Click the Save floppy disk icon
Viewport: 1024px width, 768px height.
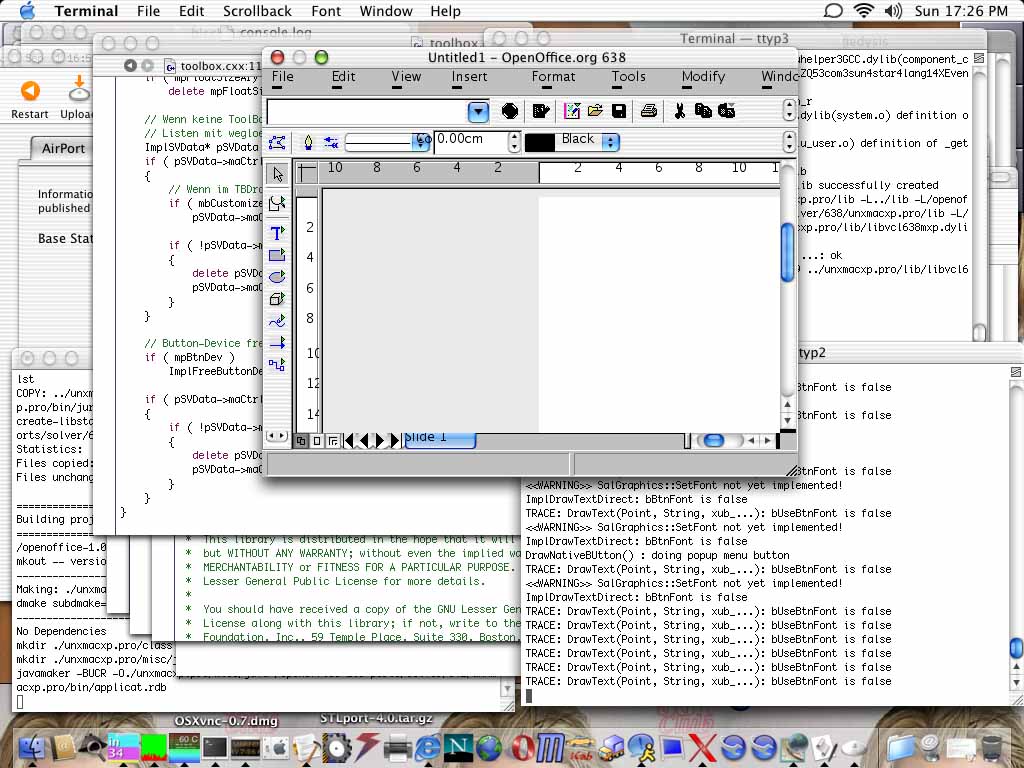tap(618, 111)
